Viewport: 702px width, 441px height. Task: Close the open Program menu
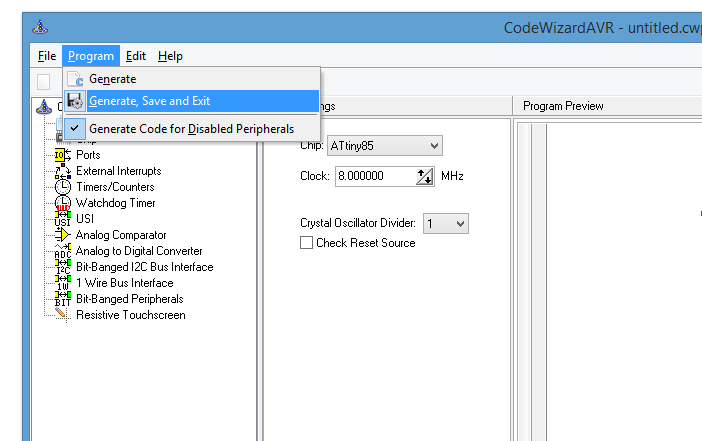click(x=91, y=56)
